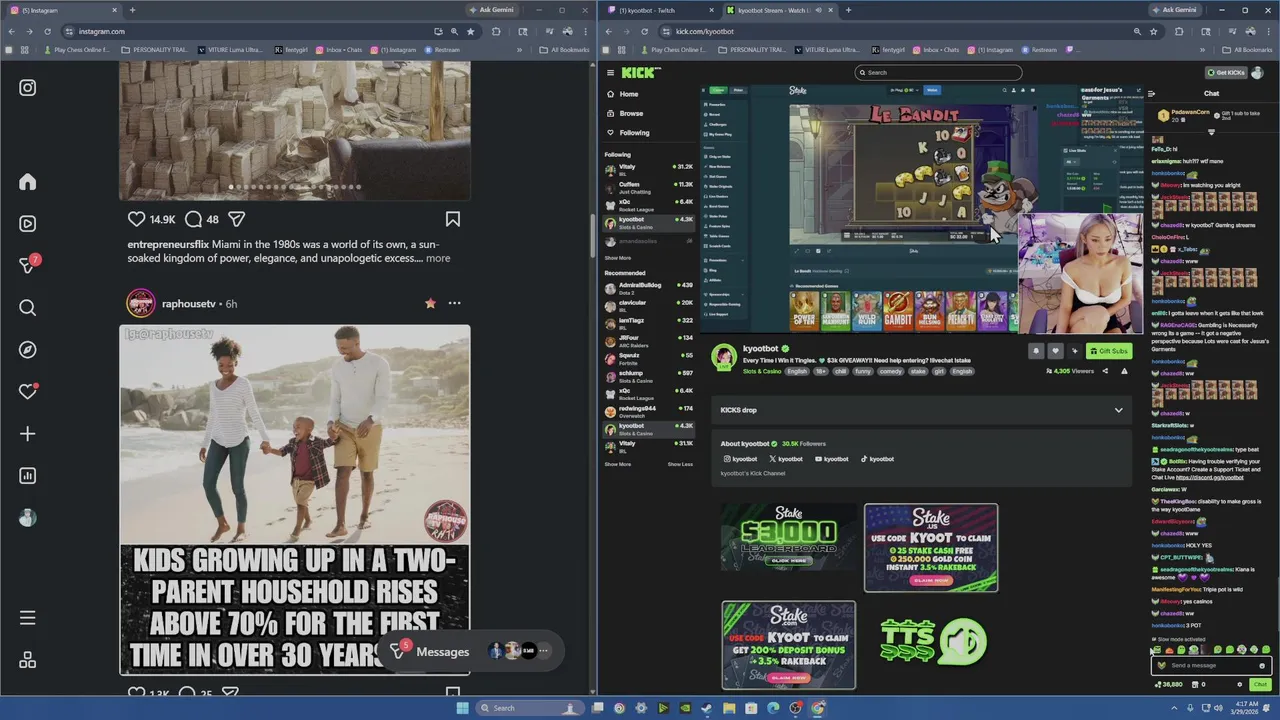This screenshot has width=1280, height=720.
Task: Expand the KICKS drop section chevron
Action: click(1118, 410)
